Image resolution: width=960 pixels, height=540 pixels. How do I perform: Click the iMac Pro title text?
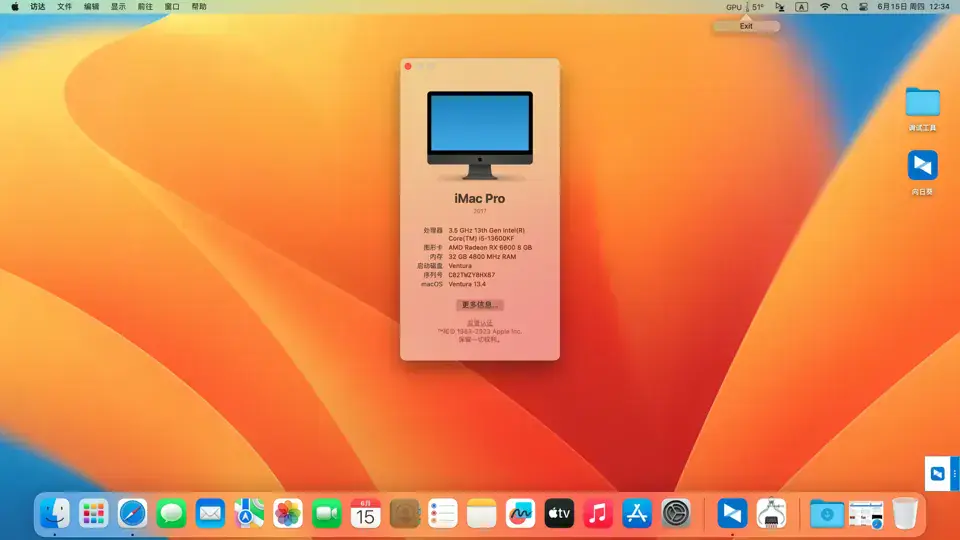(x=479, y=198)
